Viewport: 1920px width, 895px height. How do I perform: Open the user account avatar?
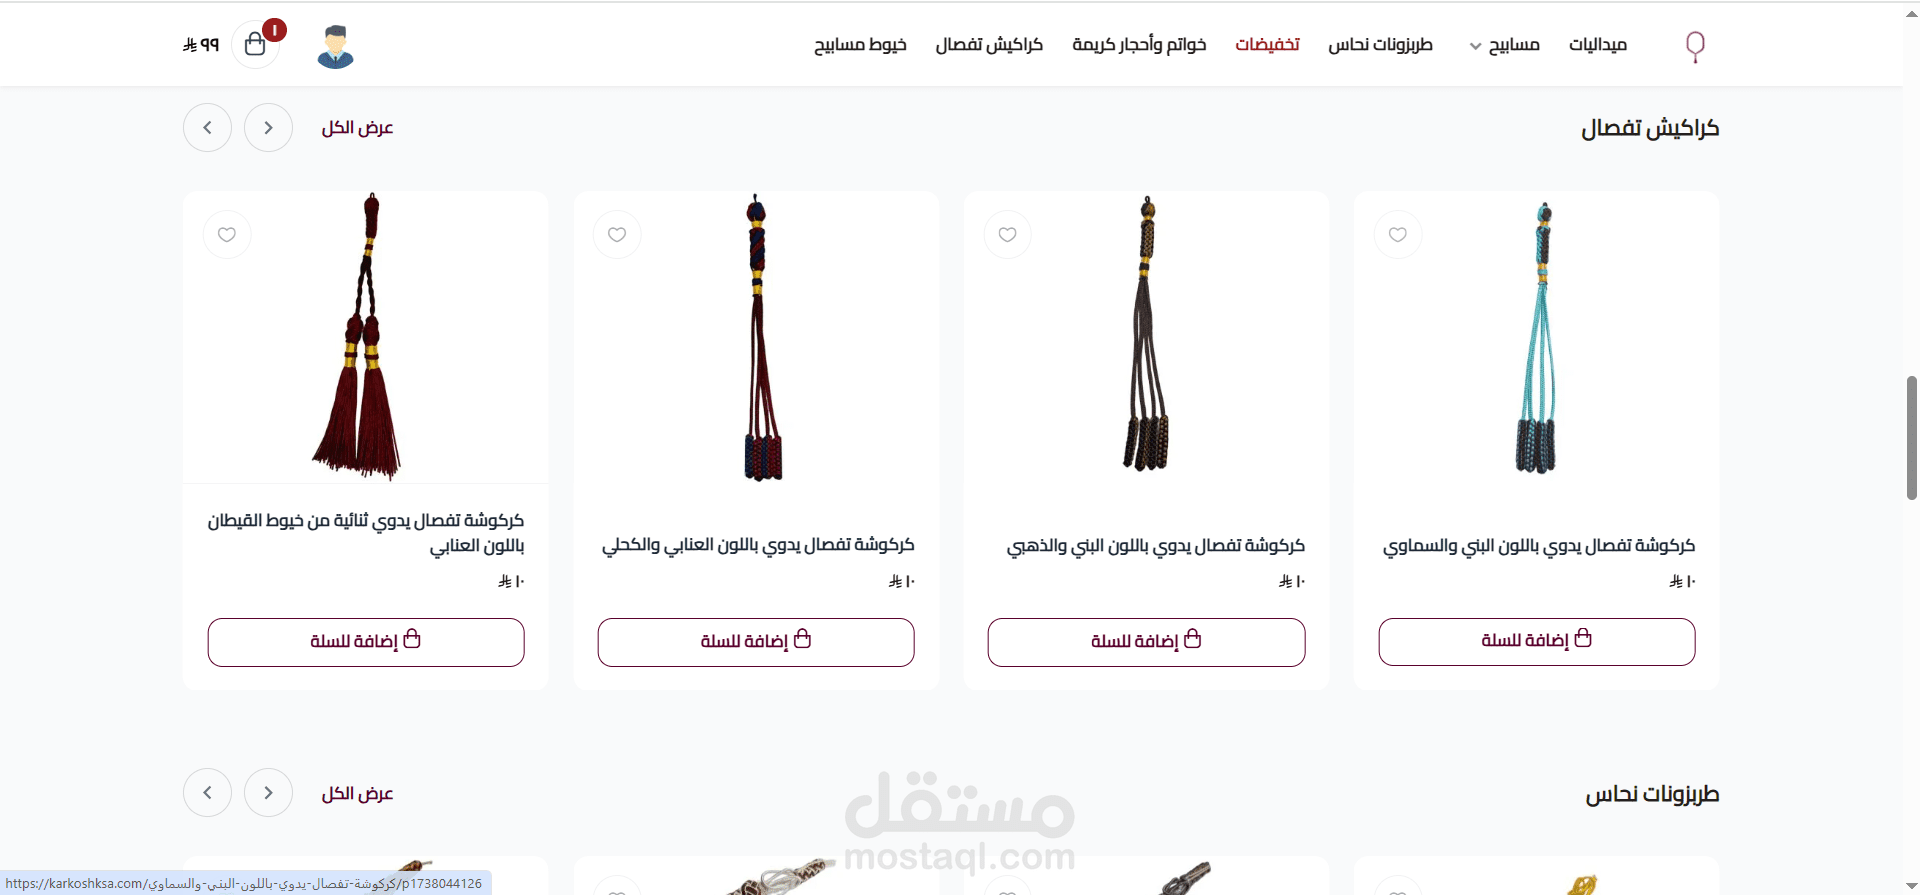[x=336, y=46]
